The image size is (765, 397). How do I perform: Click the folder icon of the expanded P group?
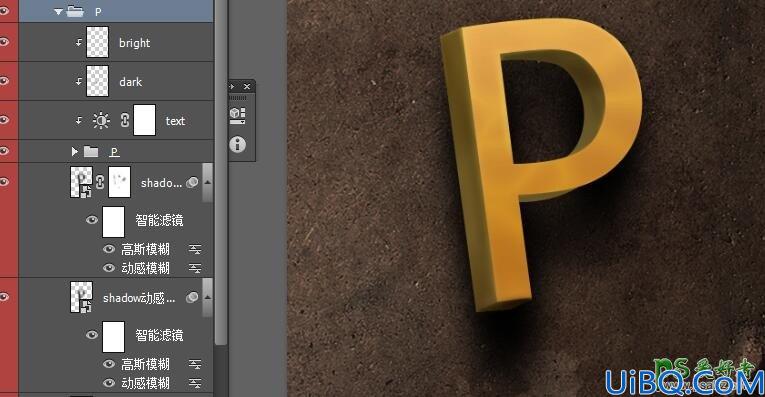click(x=75, y=11)
